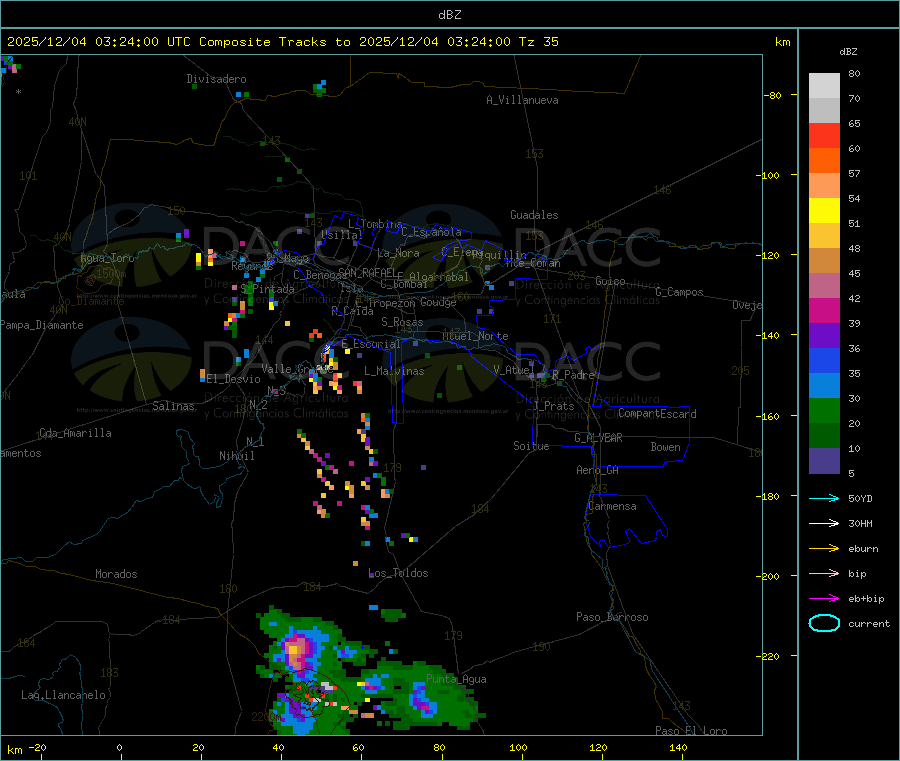
Task: Click the strong pink storm core echo
Action: [x=296, y=650]
